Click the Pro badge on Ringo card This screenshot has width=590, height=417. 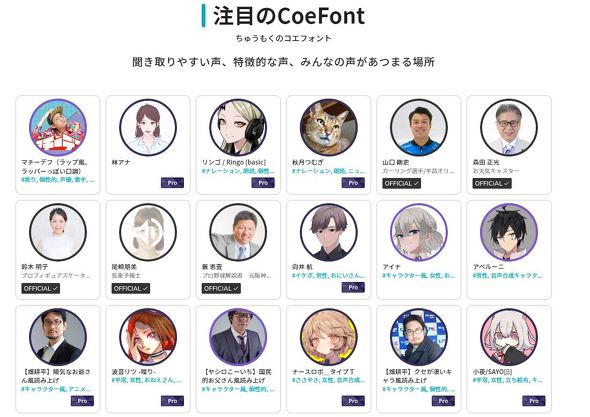[x=263, y=183]
